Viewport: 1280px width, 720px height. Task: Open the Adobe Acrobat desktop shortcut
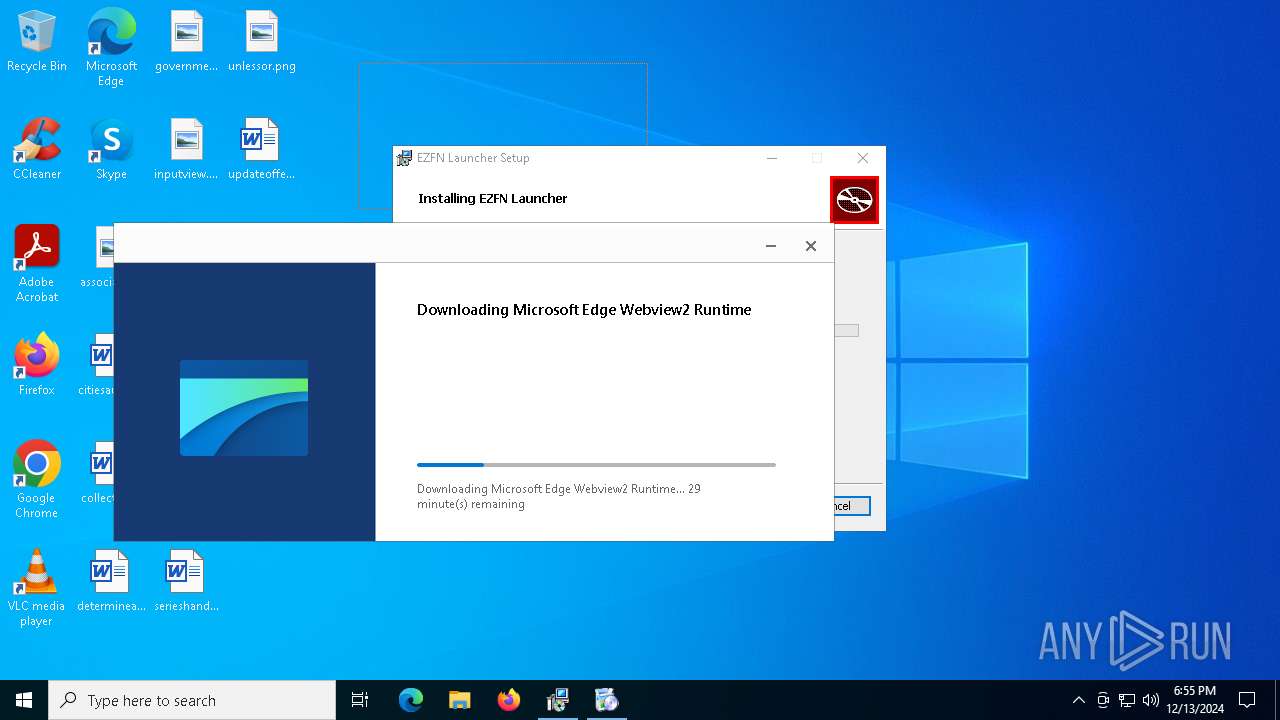pos(37,264)
